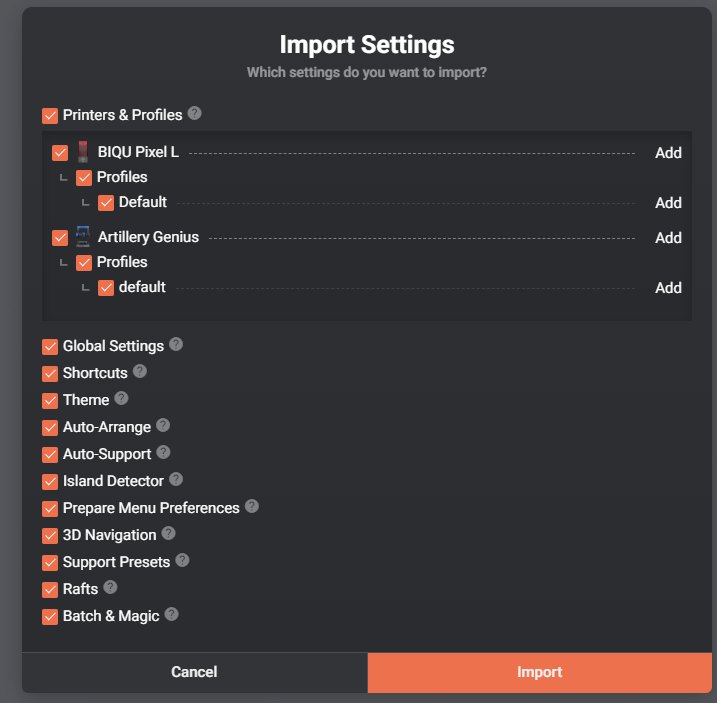Disable the Global Settings import checkbox

(x=50, y=346)
